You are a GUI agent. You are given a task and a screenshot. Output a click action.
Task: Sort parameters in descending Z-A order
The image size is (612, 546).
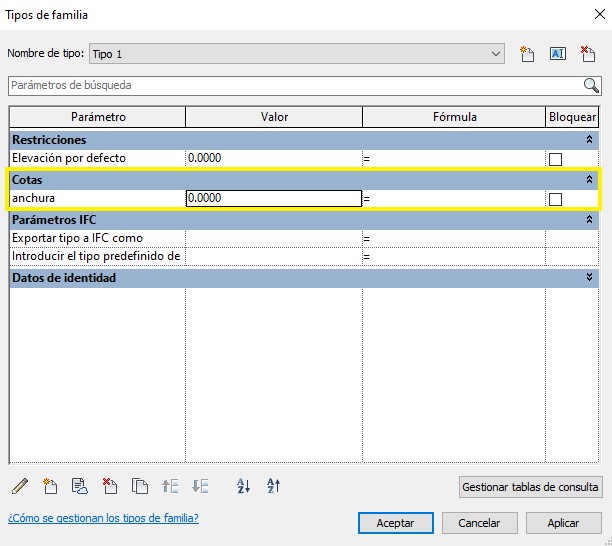pos(274,487)
